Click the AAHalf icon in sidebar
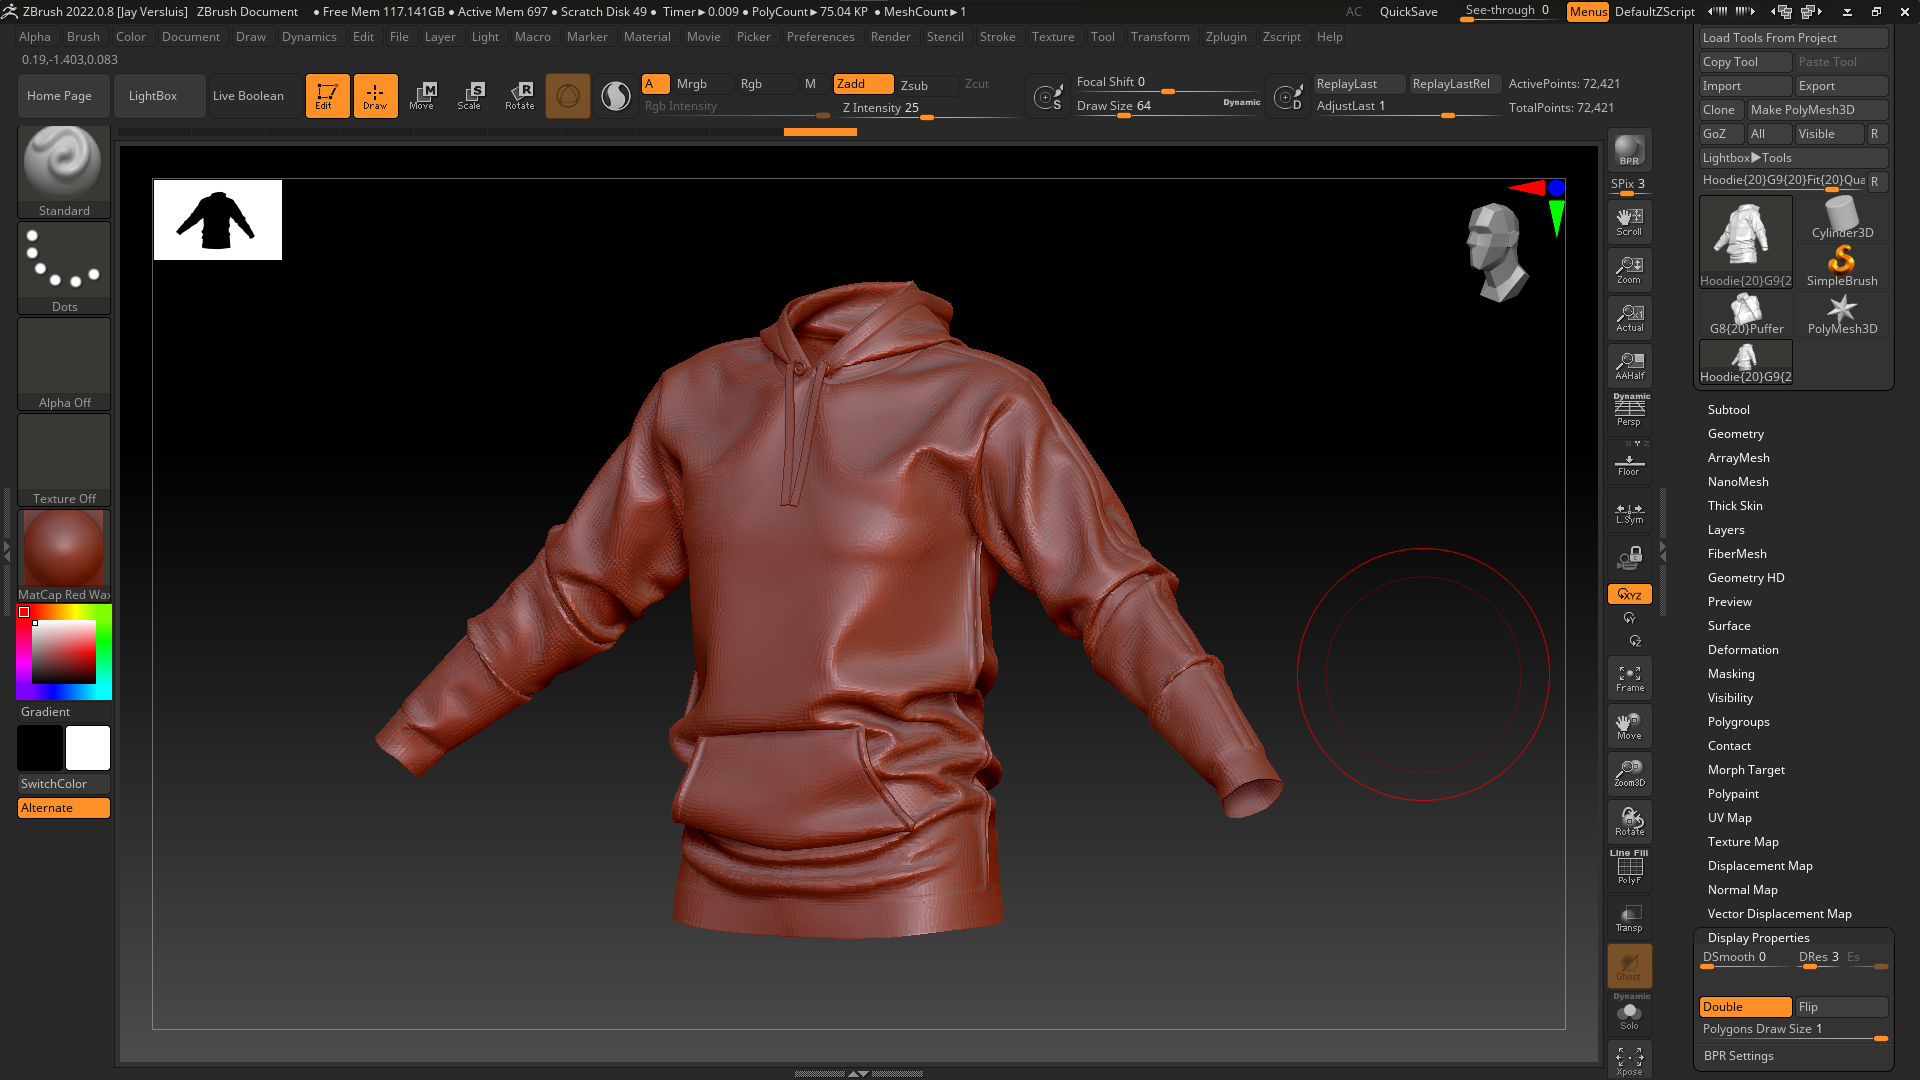 coord(1629,364)
